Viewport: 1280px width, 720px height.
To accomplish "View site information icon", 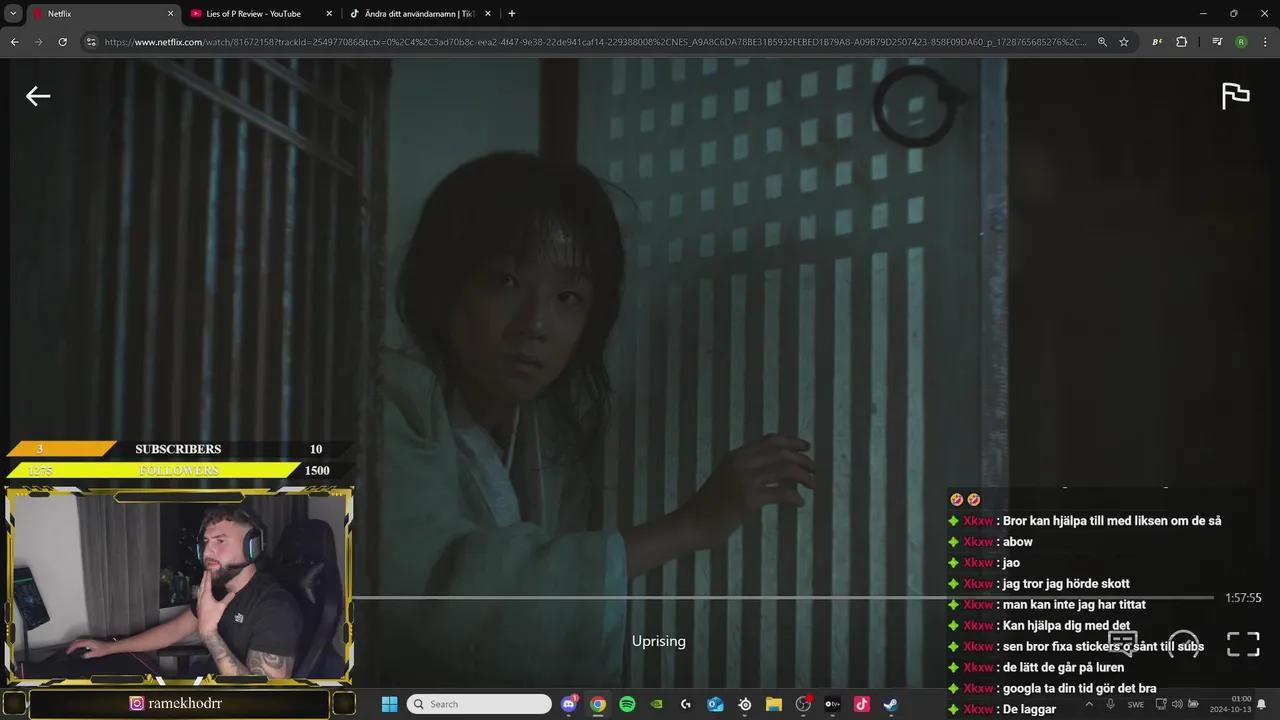I will click(x=90, y=42).
